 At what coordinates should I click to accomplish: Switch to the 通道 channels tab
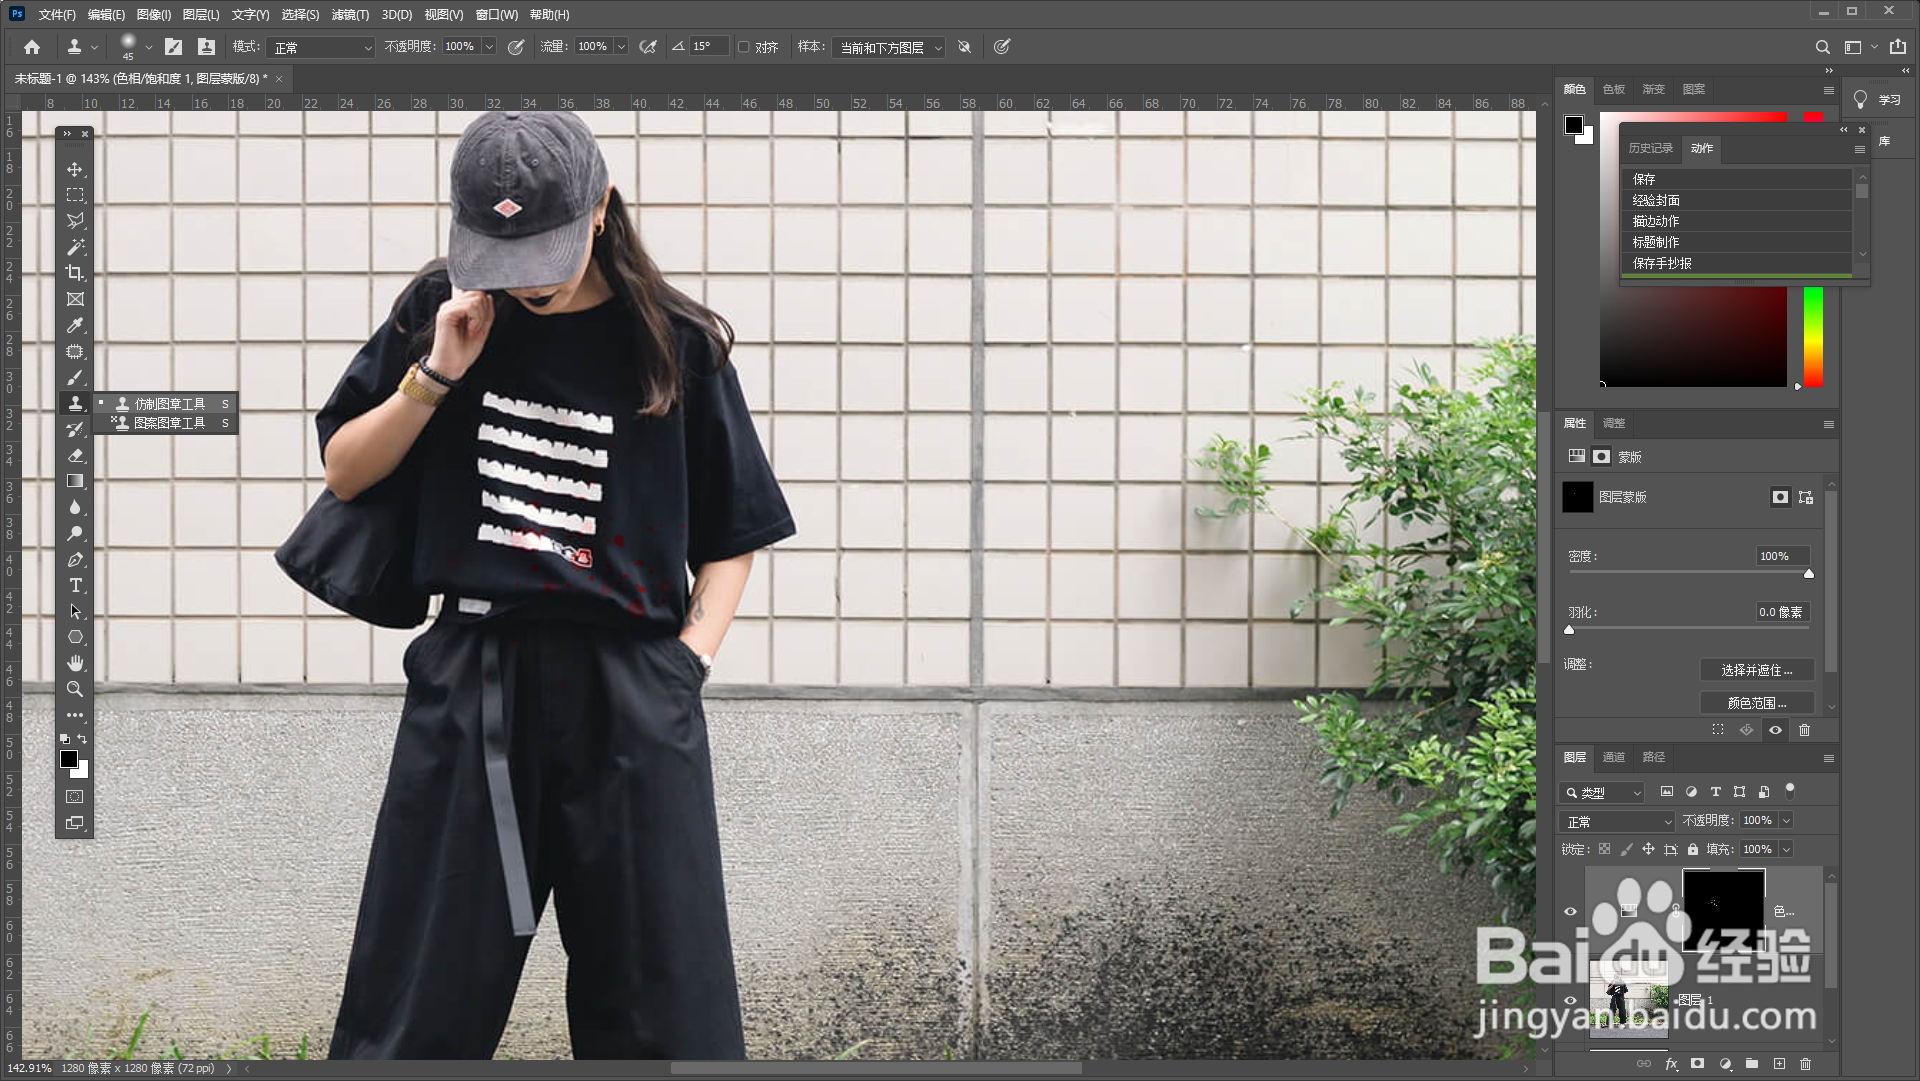pos(1614,757)
